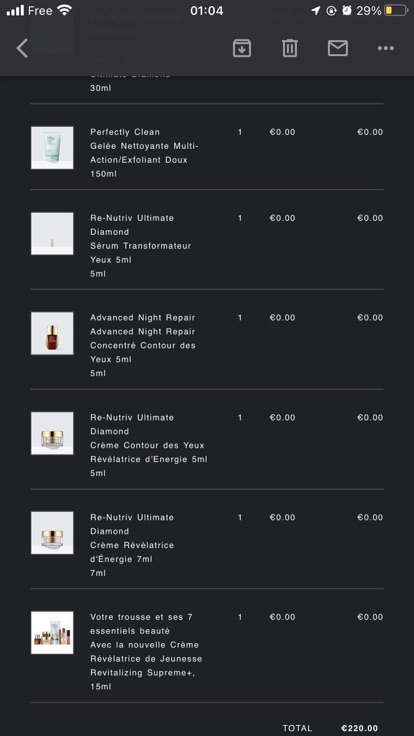The image size is (414, 736).
Task: Archive this email with the archive icon
Action: pos(242,48)
